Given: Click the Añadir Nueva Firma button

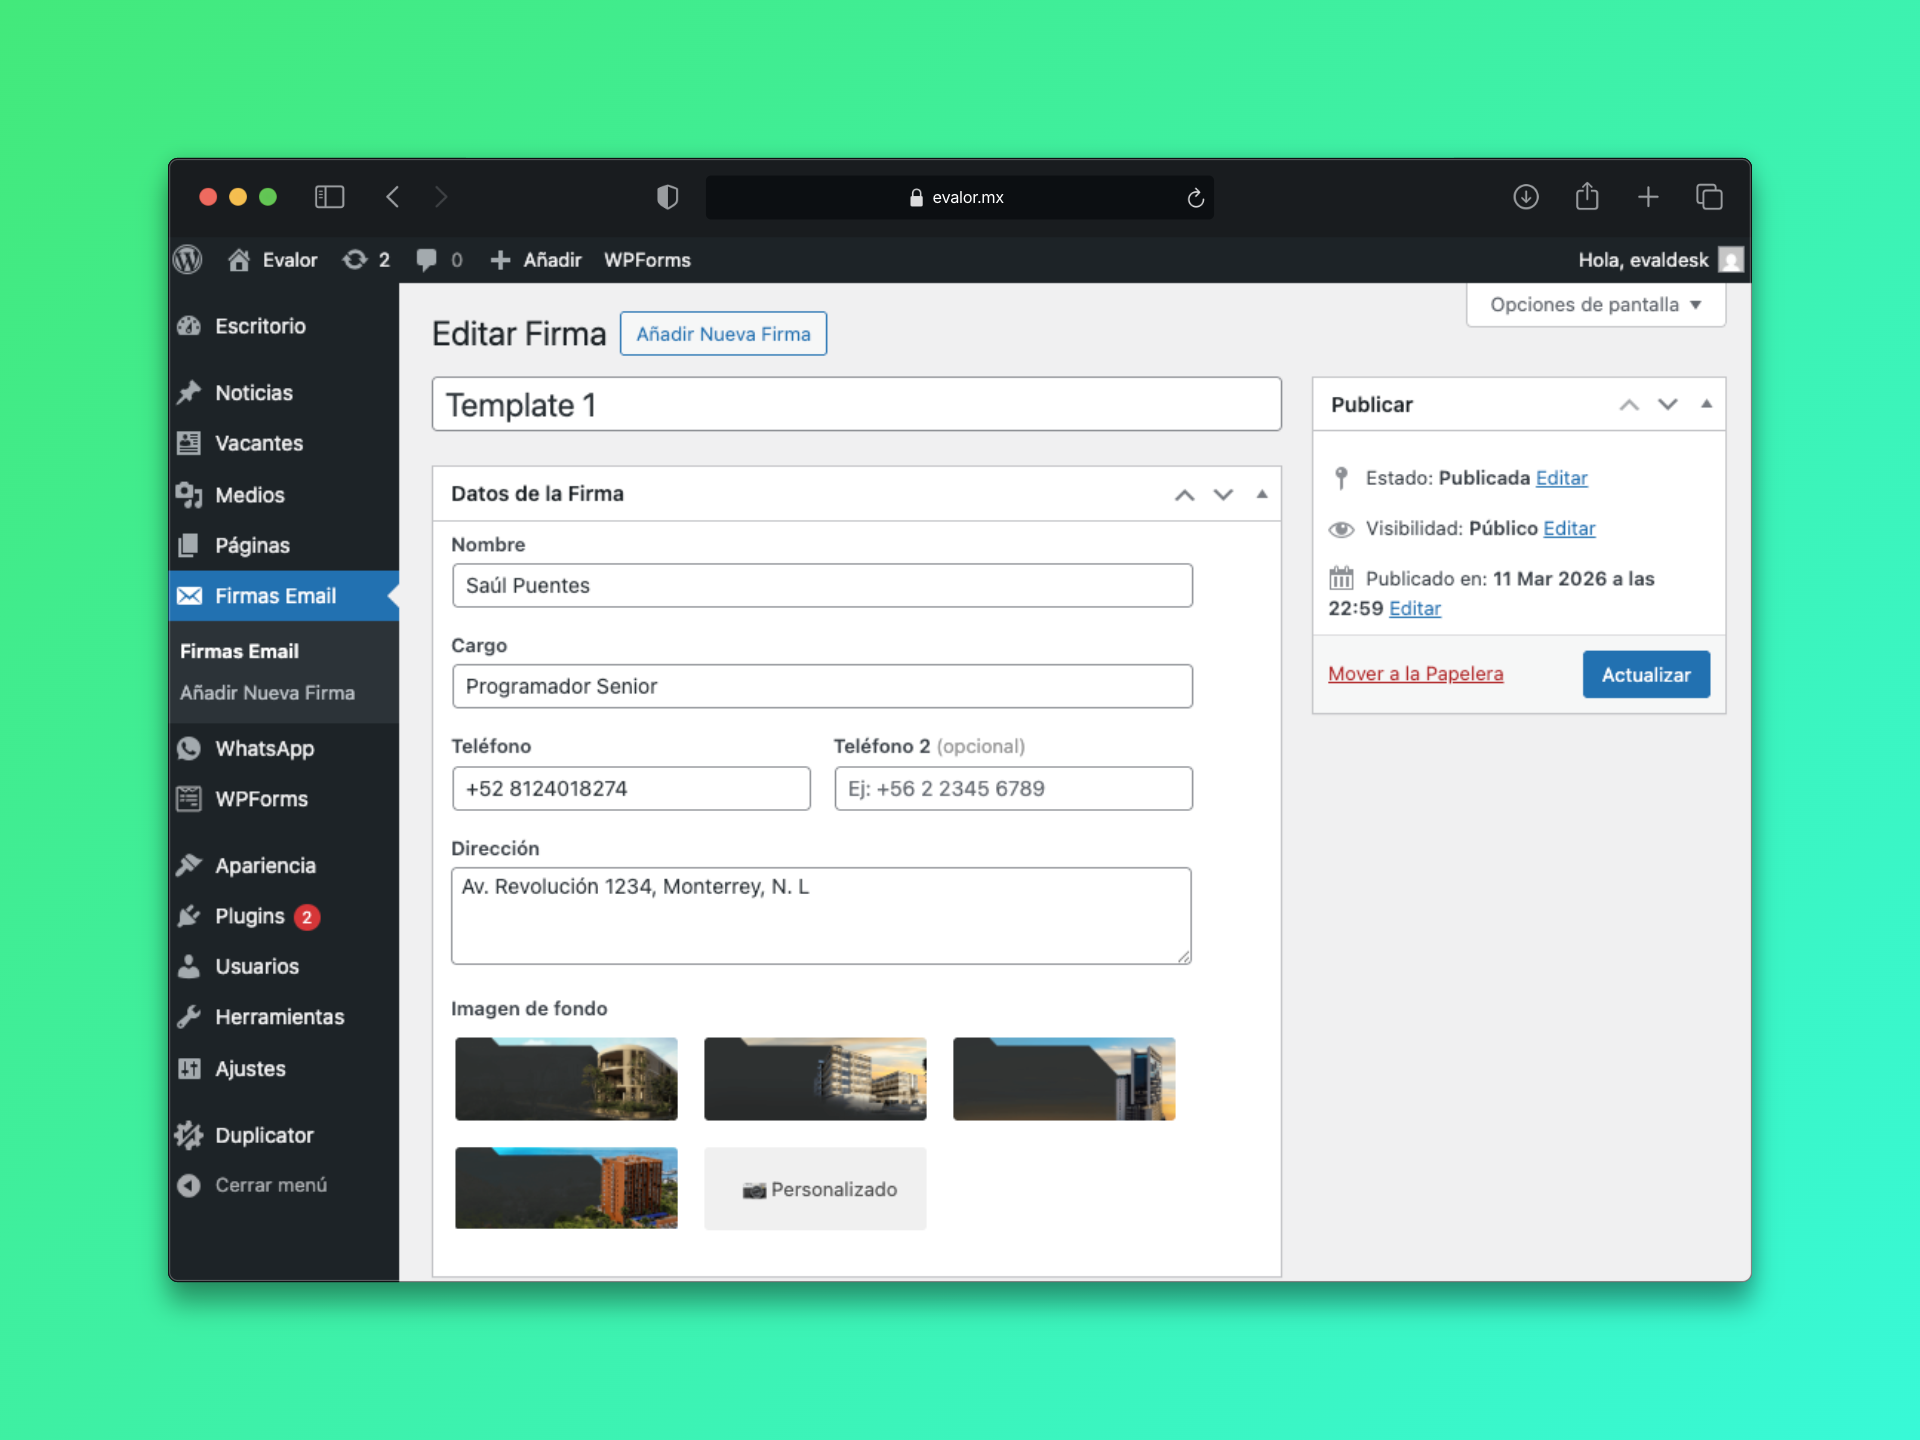Looking at the screenshot, I should 723,333.
